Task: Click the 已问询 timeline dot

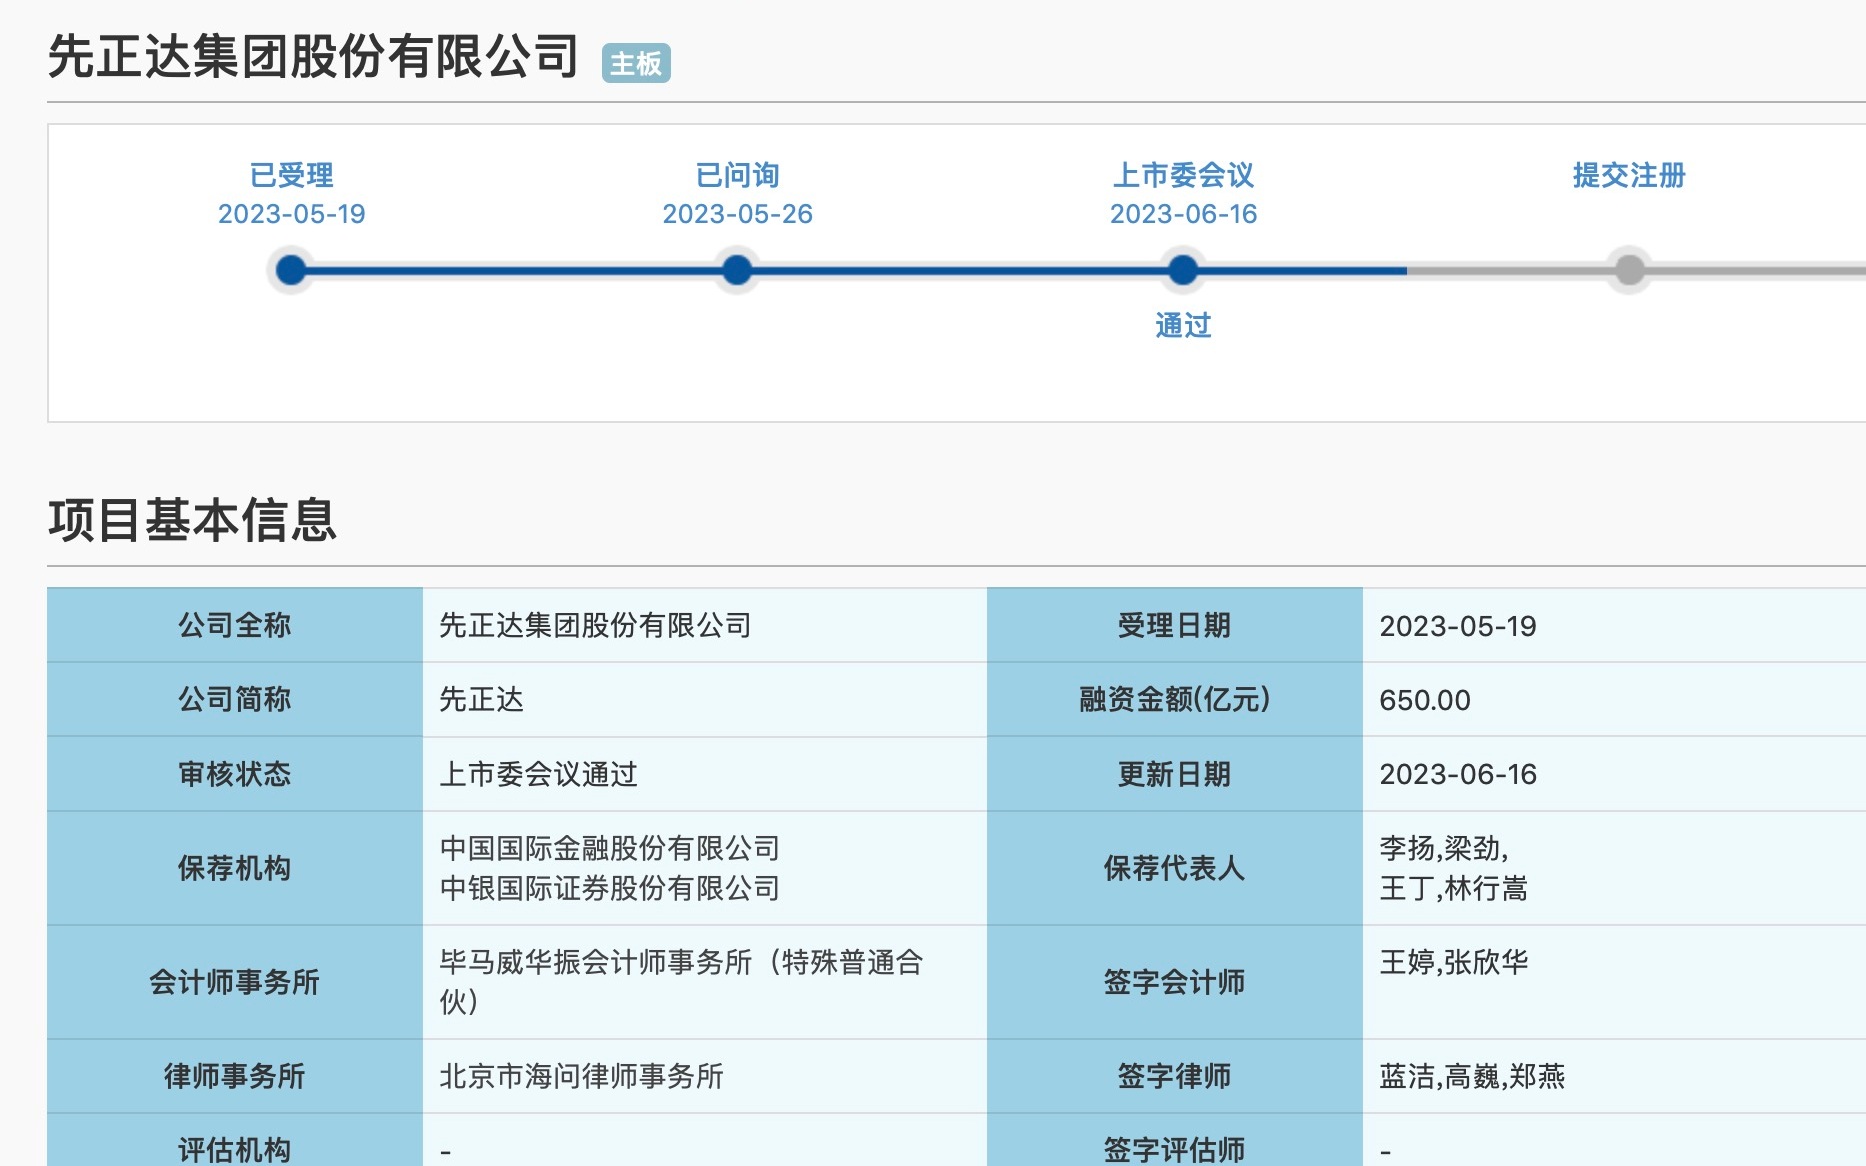Action: (x=737, y=270)
